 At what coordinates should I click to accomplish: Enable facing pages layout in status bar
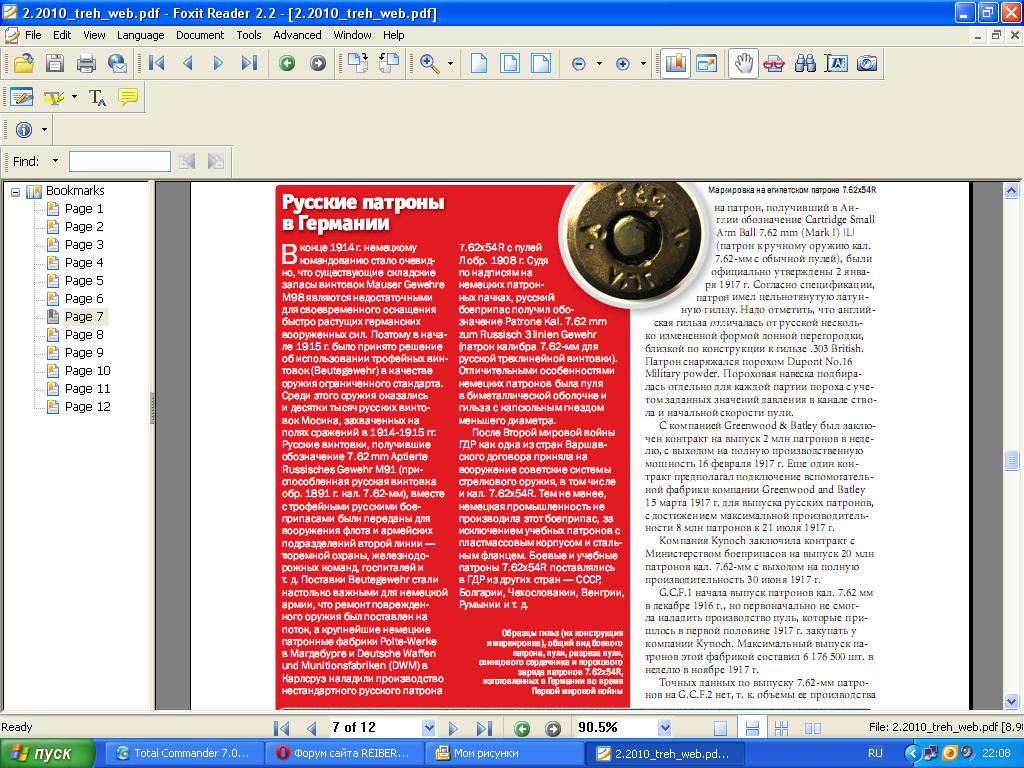[x=782, y=728]
